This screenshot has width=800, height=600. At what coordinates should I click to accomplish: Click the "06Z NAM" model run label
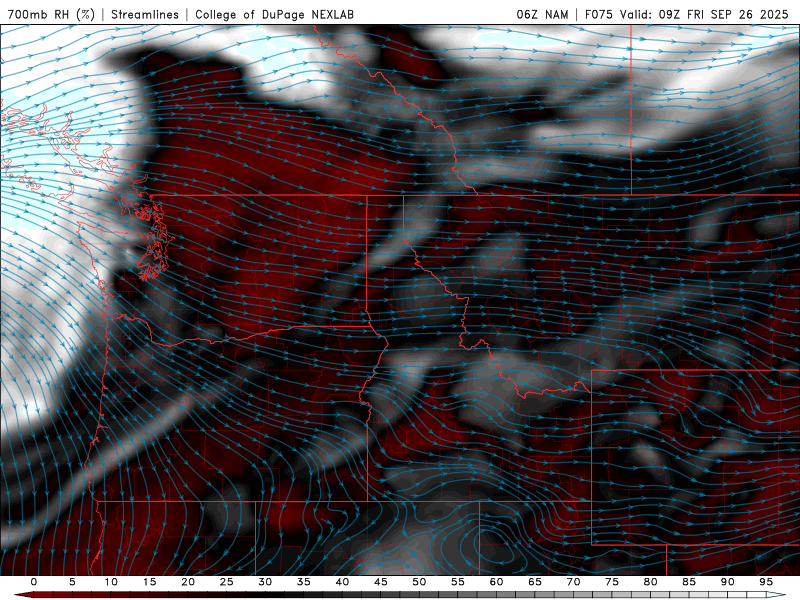point(542,14)
